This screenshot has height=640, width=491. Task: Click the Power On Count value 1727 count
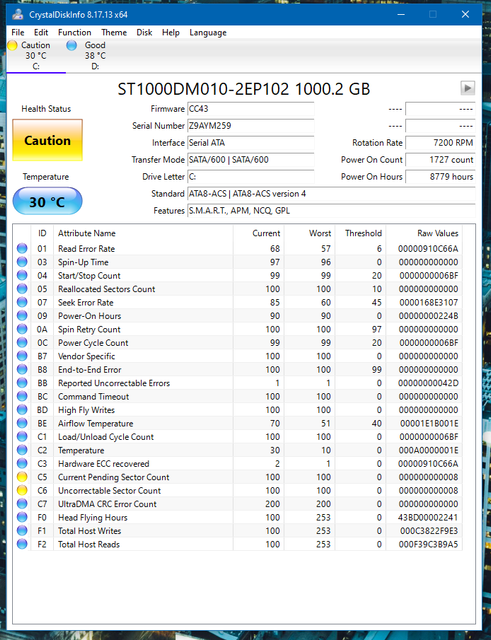[440, 160]
